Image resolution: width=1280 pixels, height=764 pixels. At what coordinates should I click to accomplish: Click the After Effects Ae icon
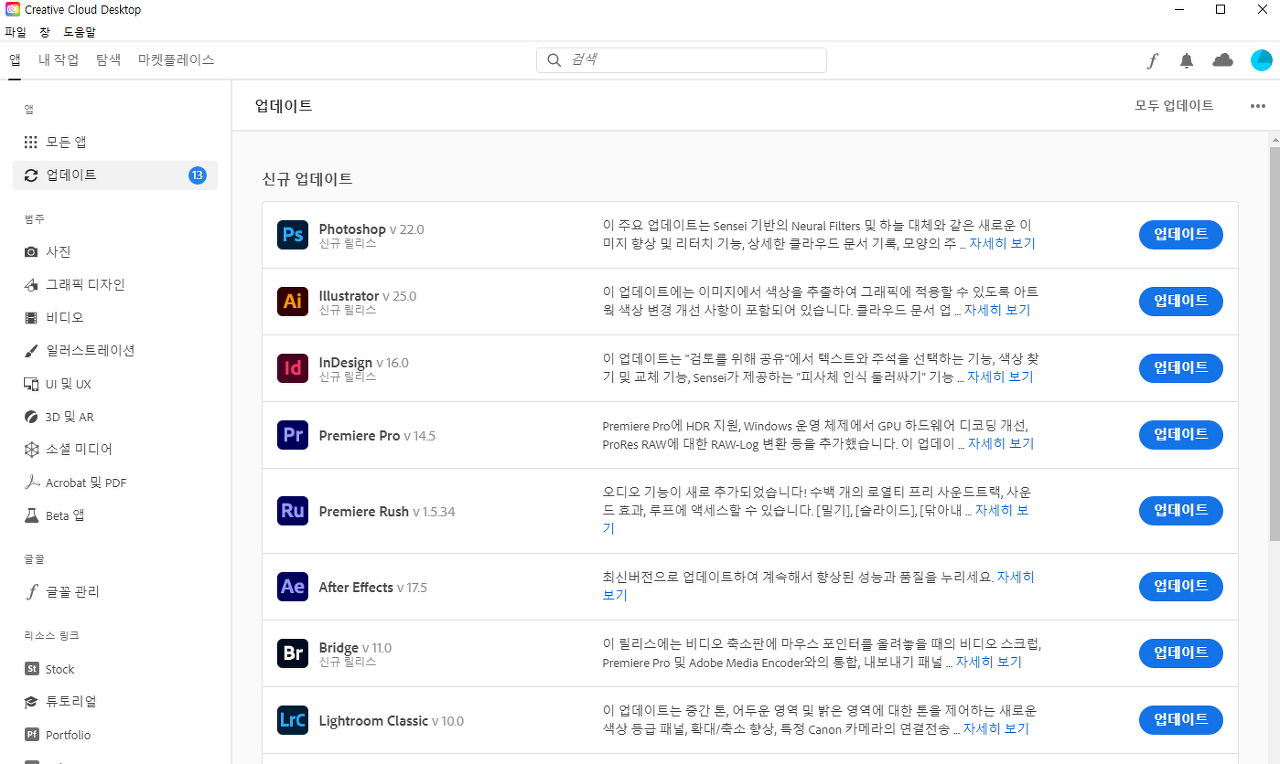tap(293, 587)
